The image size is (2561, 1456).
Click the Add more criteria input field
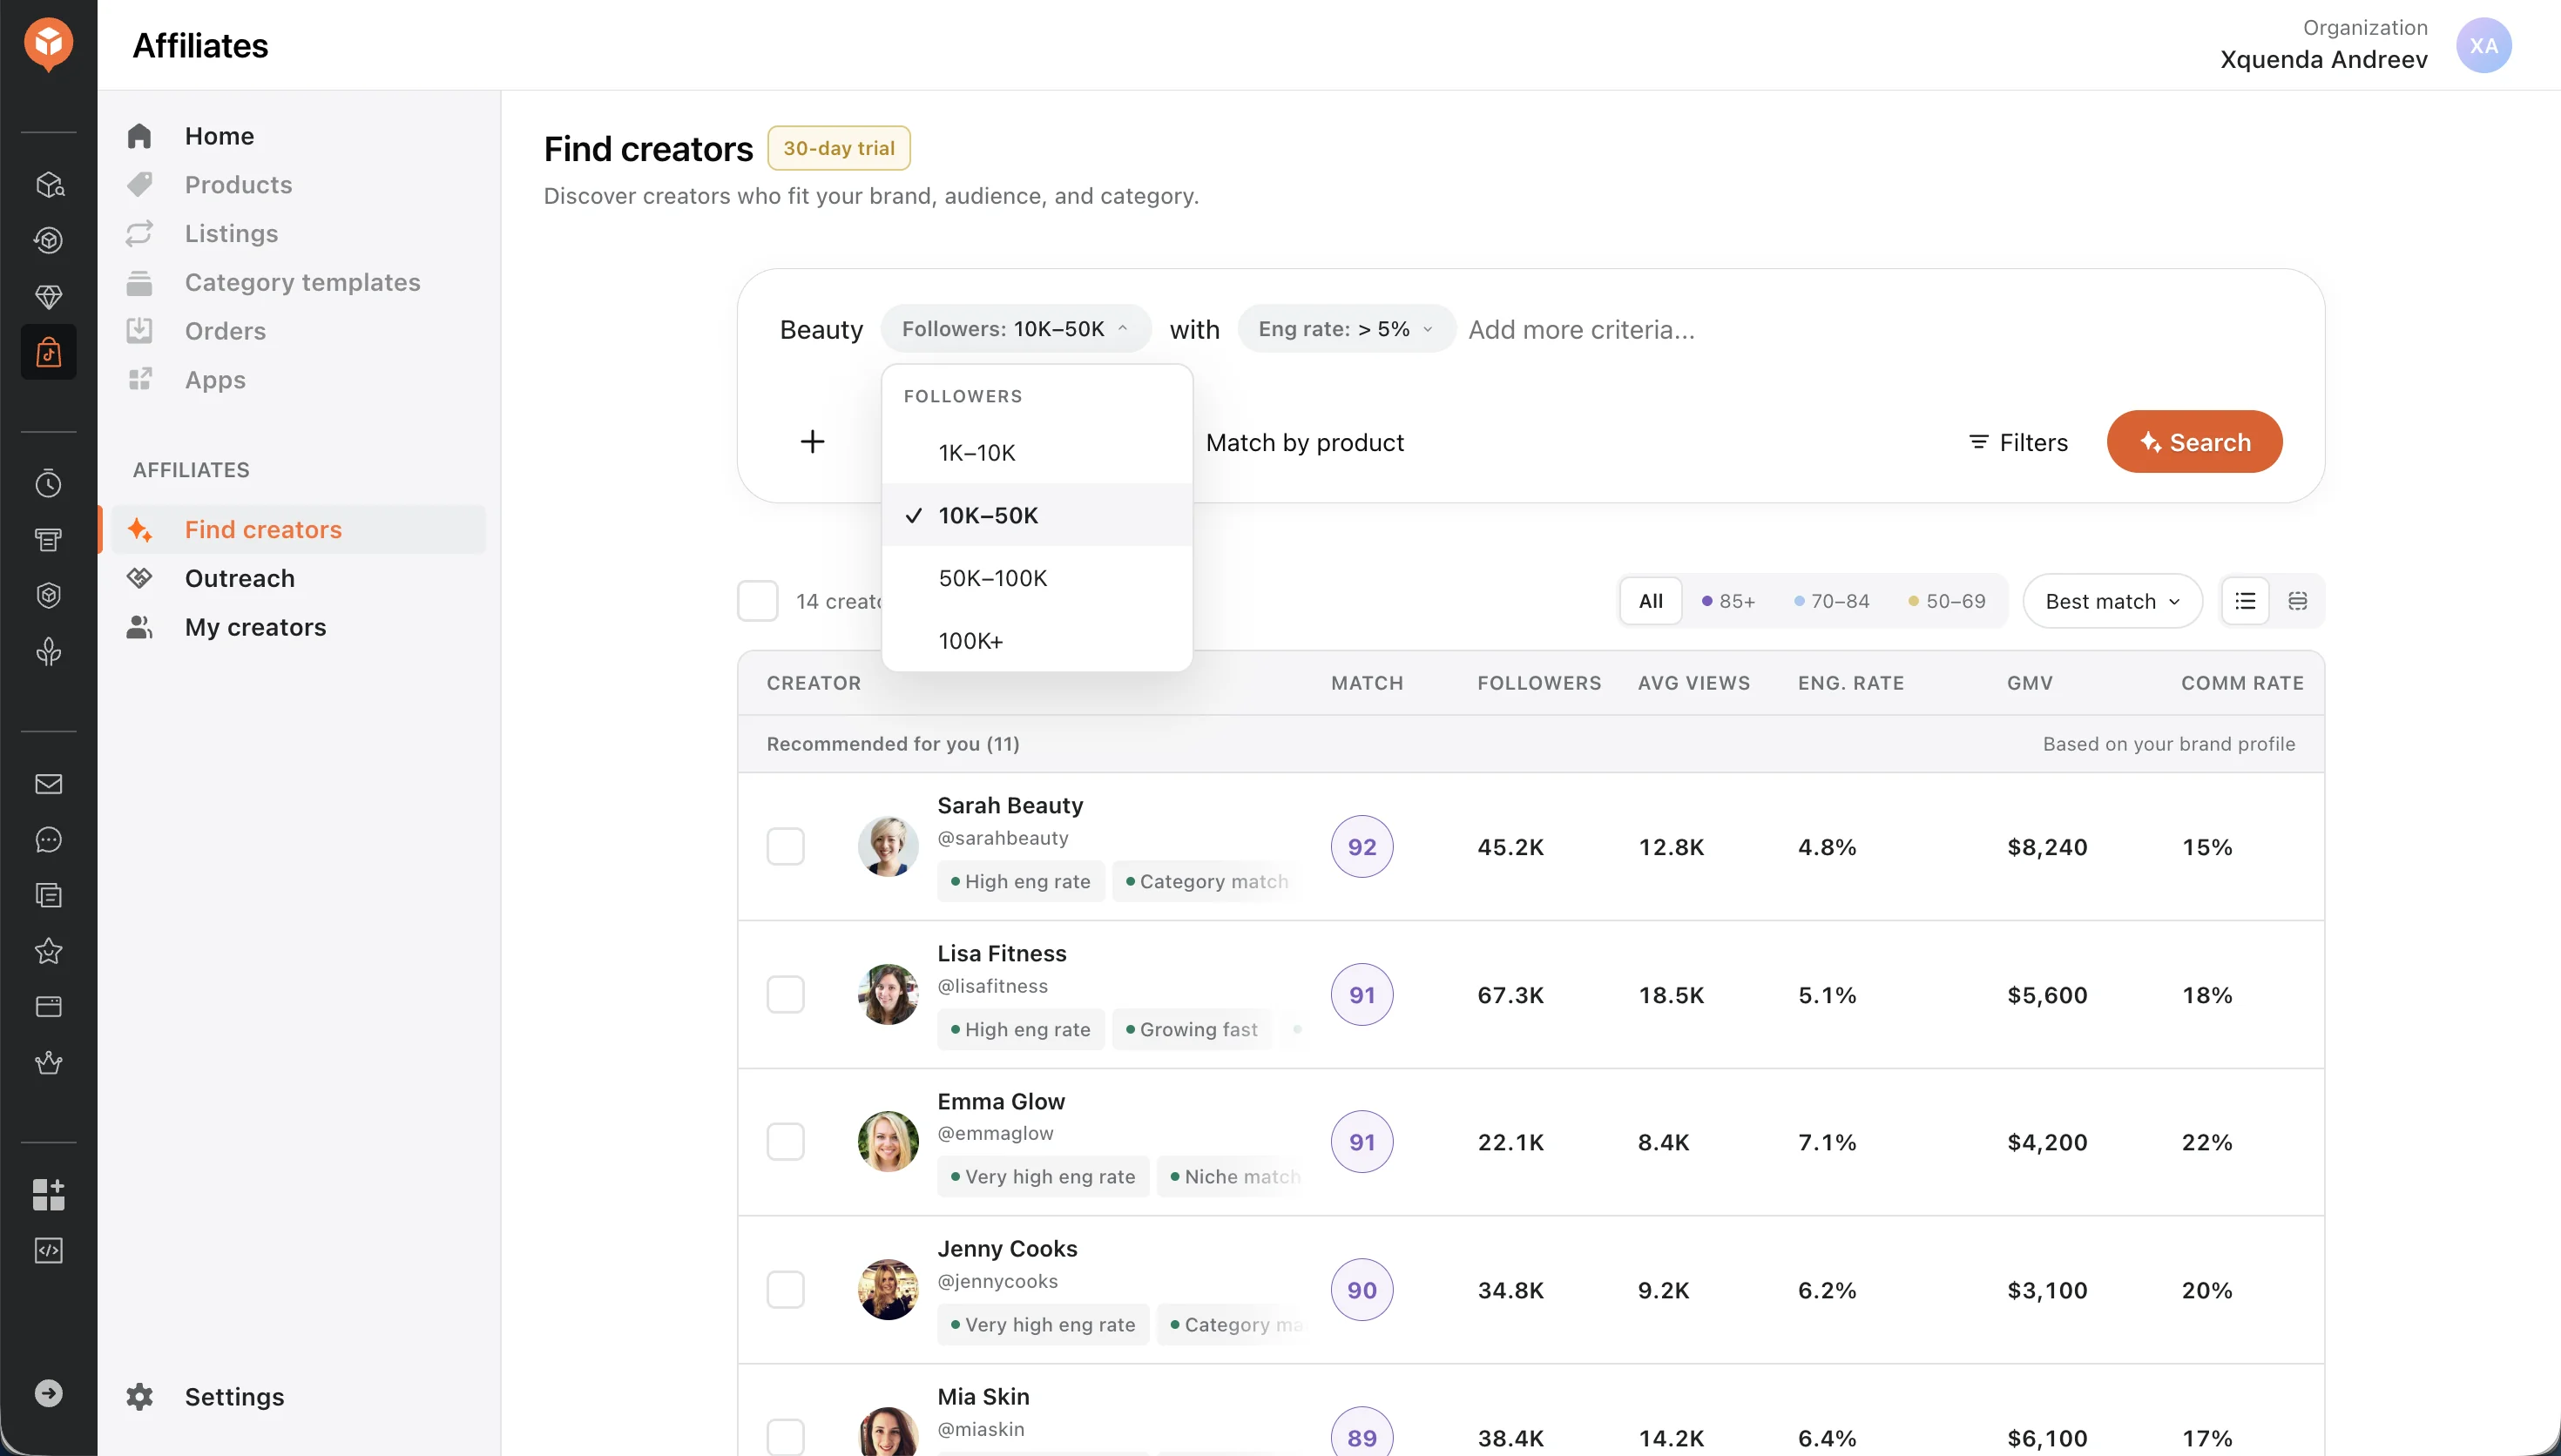[x=1581, y=329]
